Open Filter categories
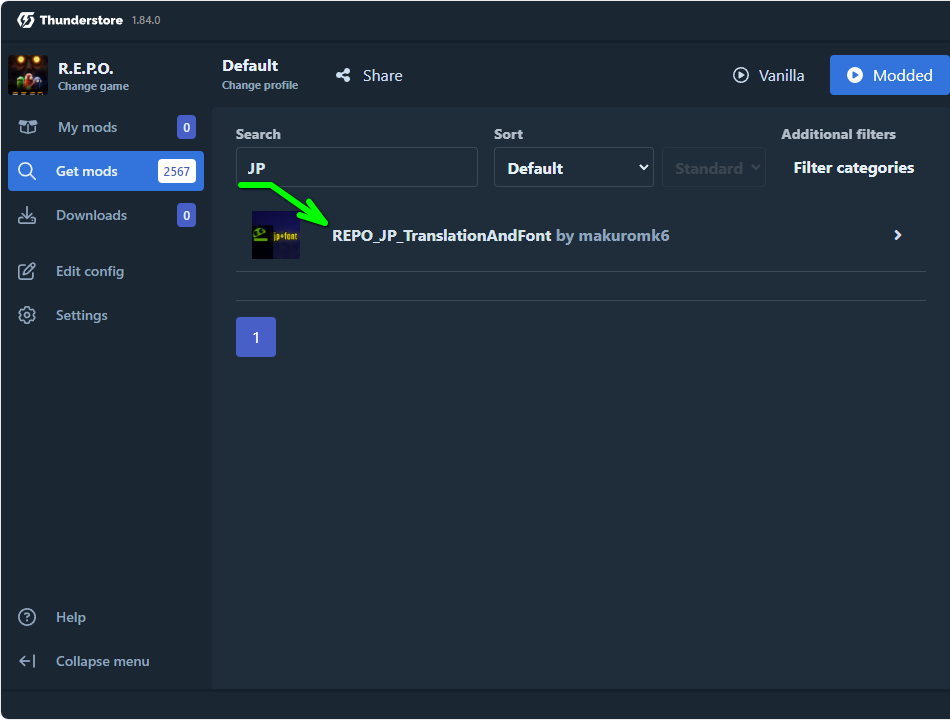Image resolution: width=950 pixels, height=720 pixels. point(854,167)
